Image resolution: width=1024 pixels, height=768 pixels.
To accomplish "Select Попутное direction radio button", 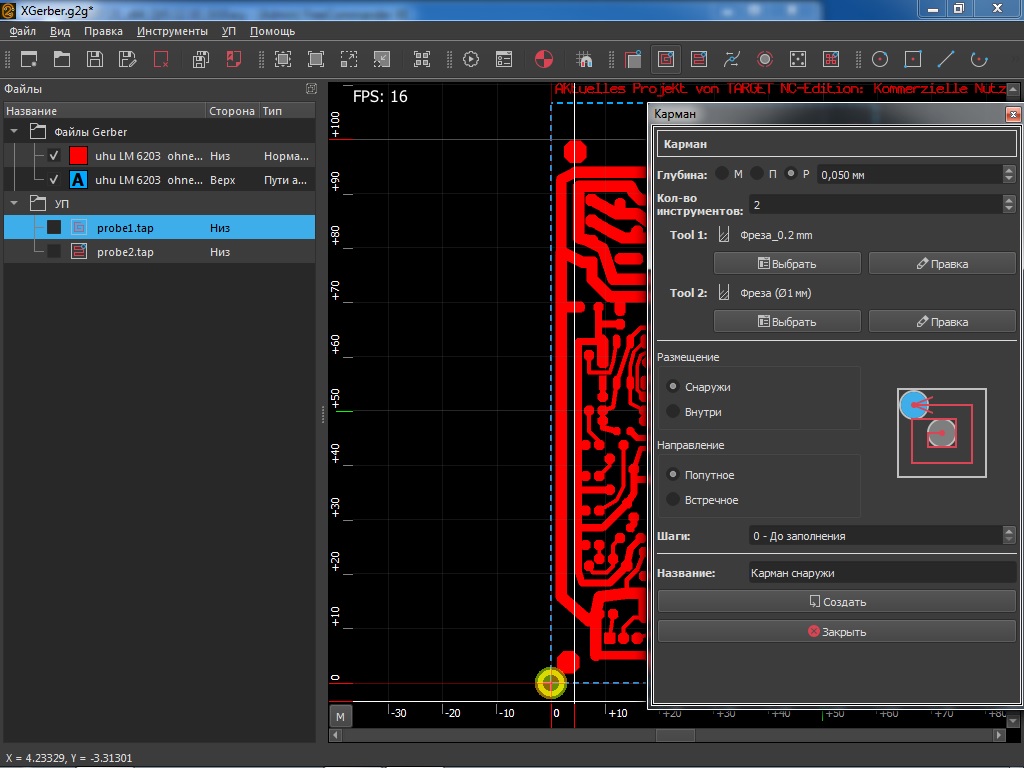I will 673,474.
